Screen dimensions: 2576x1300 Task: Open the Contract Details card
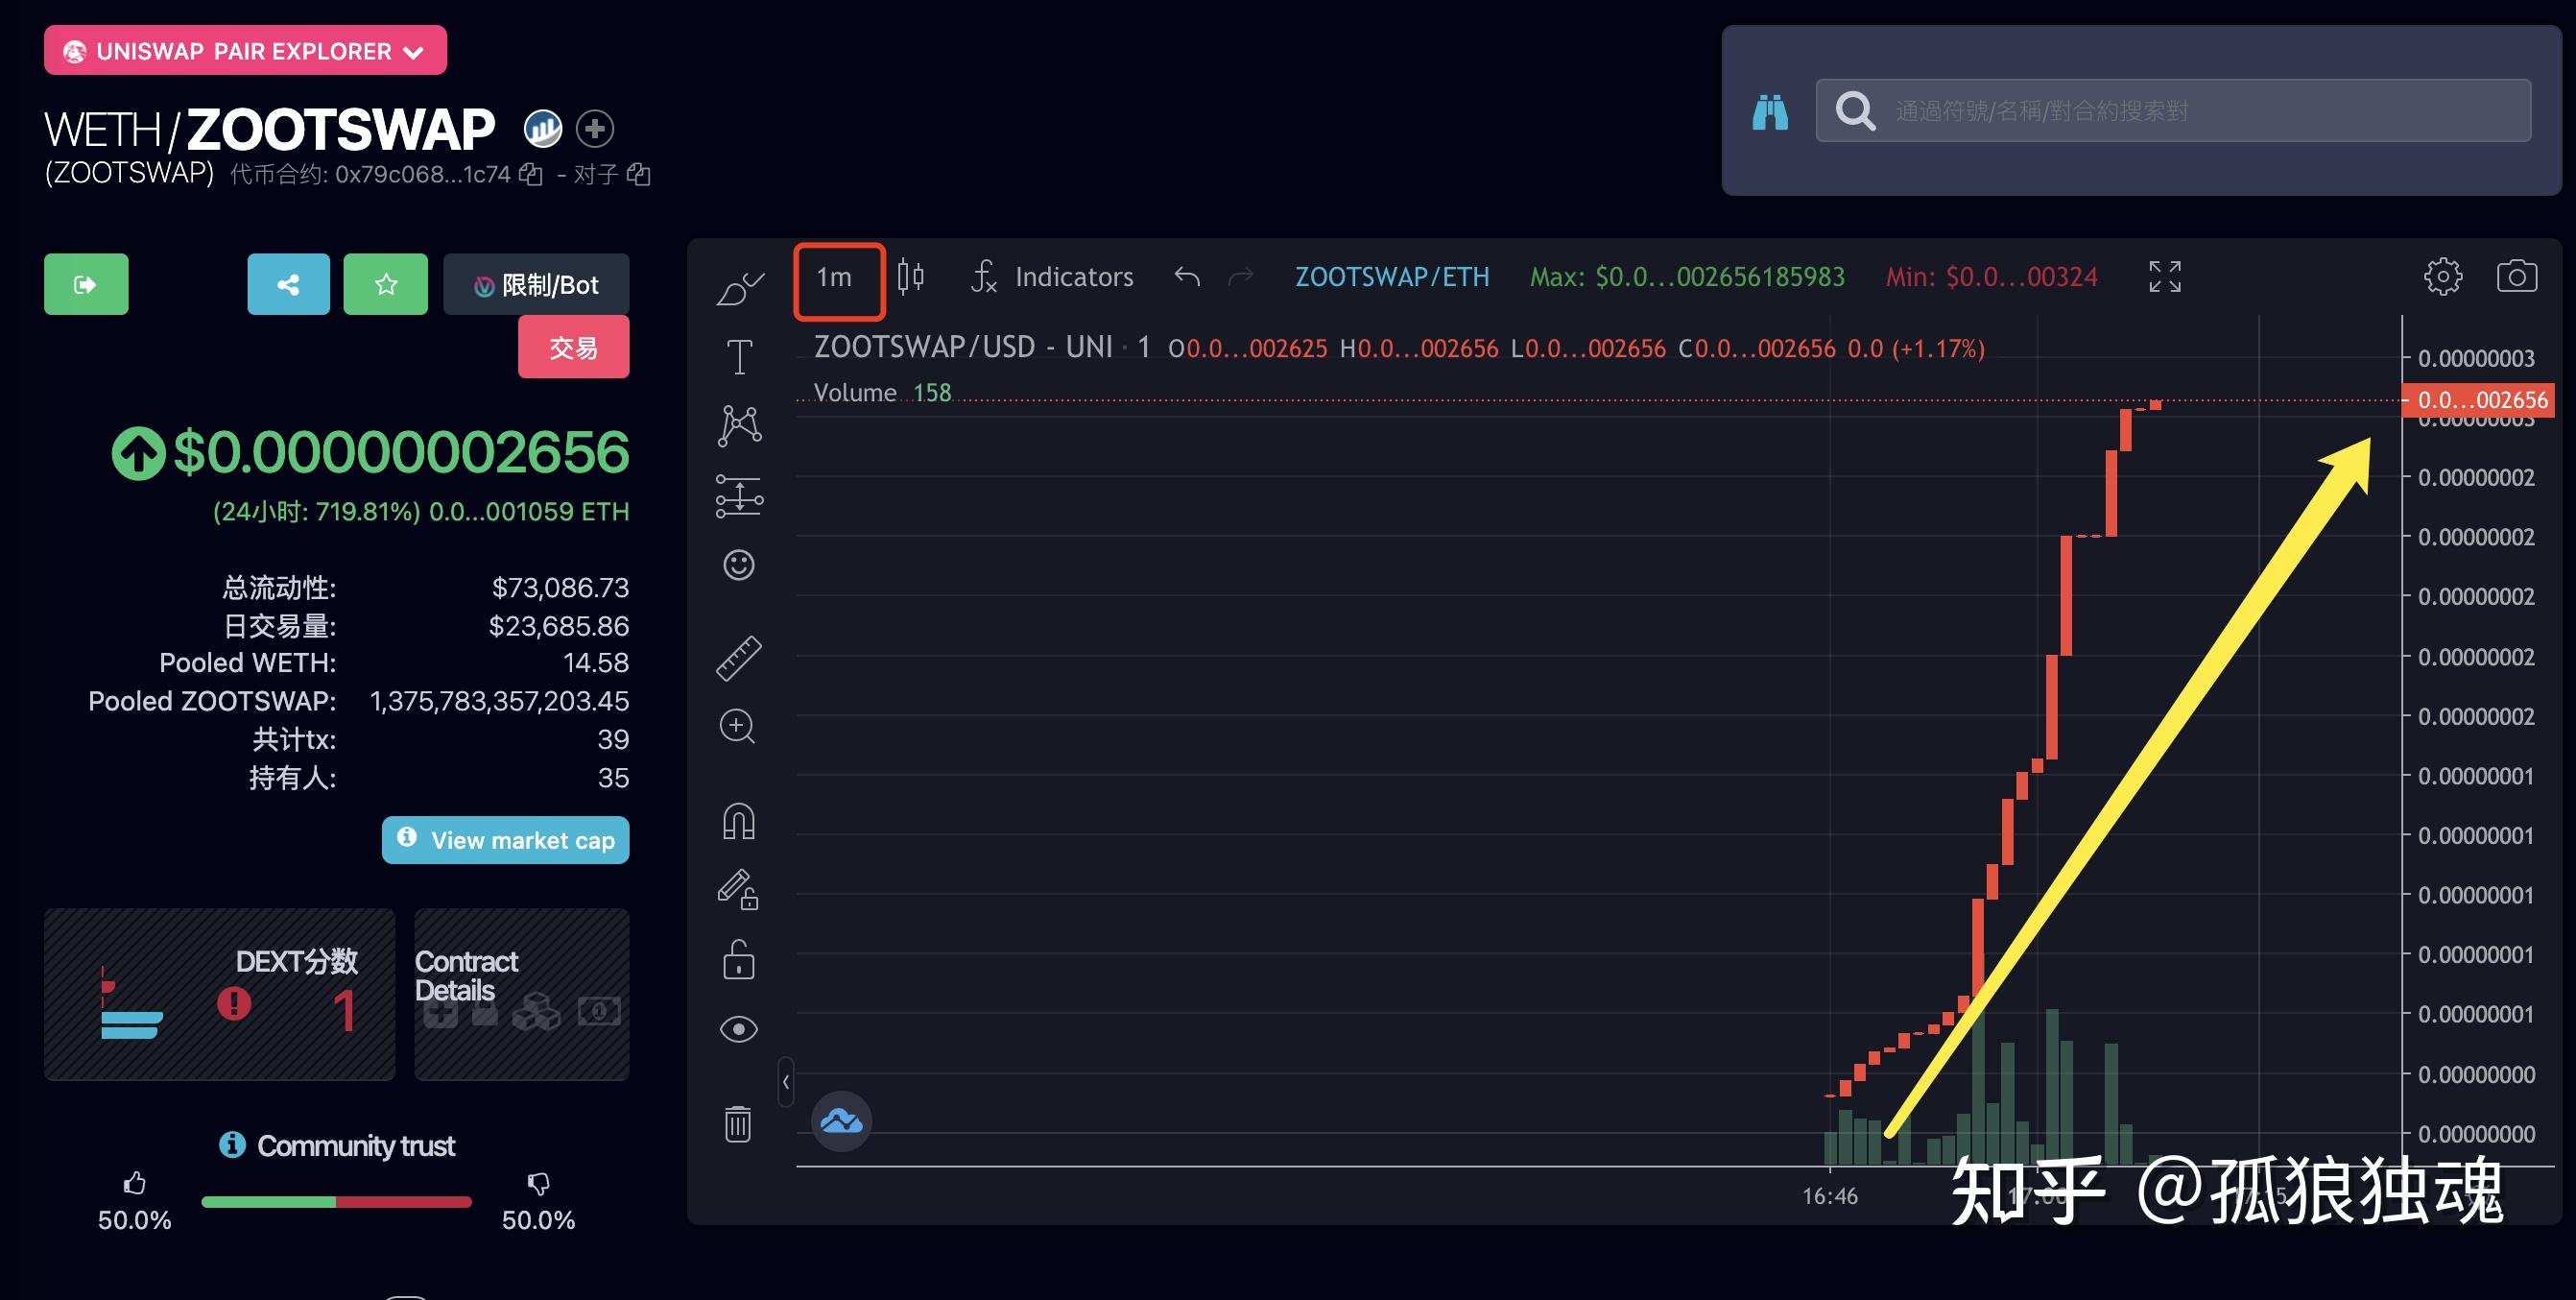[x=522, y=994]
